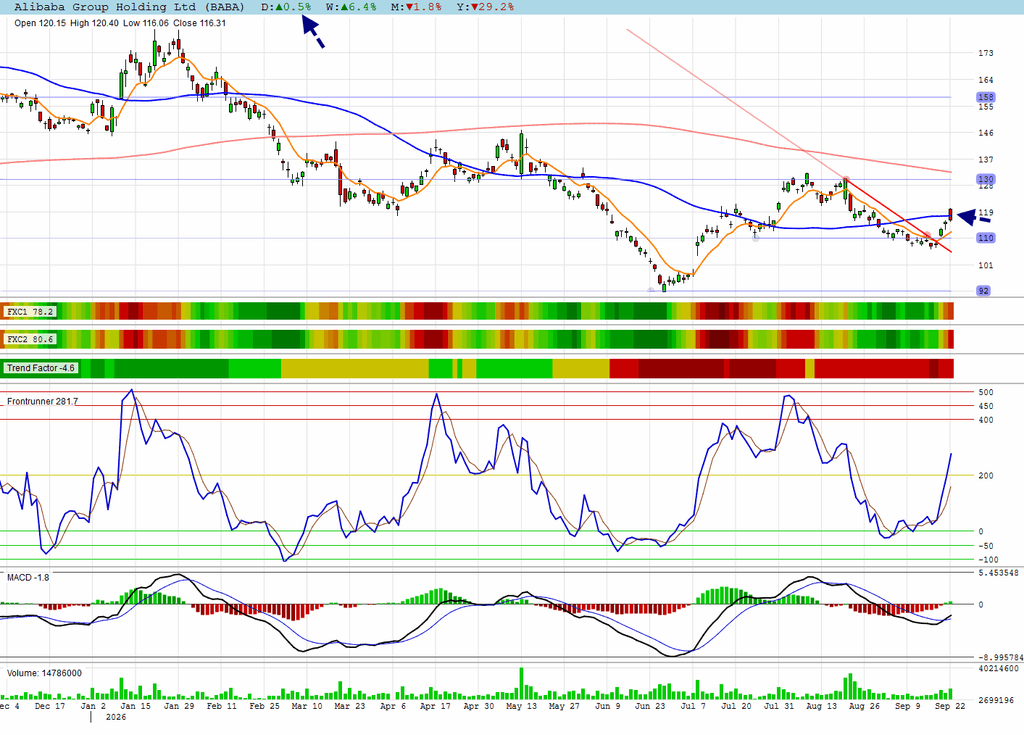Viewport: 1024px width, 735px height.
Task: Click the FXC1 78.2 indicator label
Action: click(30, 312)
